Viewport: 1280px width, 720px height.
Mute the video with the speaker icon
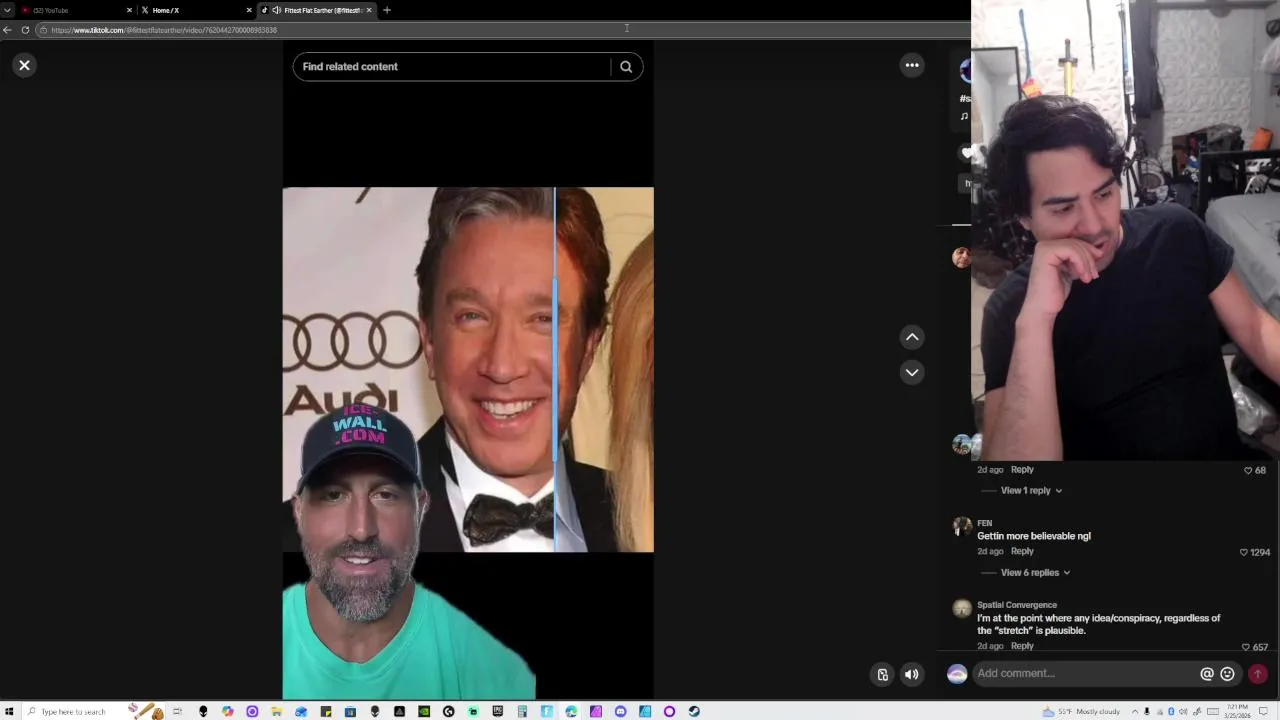[x=911, y=674]
